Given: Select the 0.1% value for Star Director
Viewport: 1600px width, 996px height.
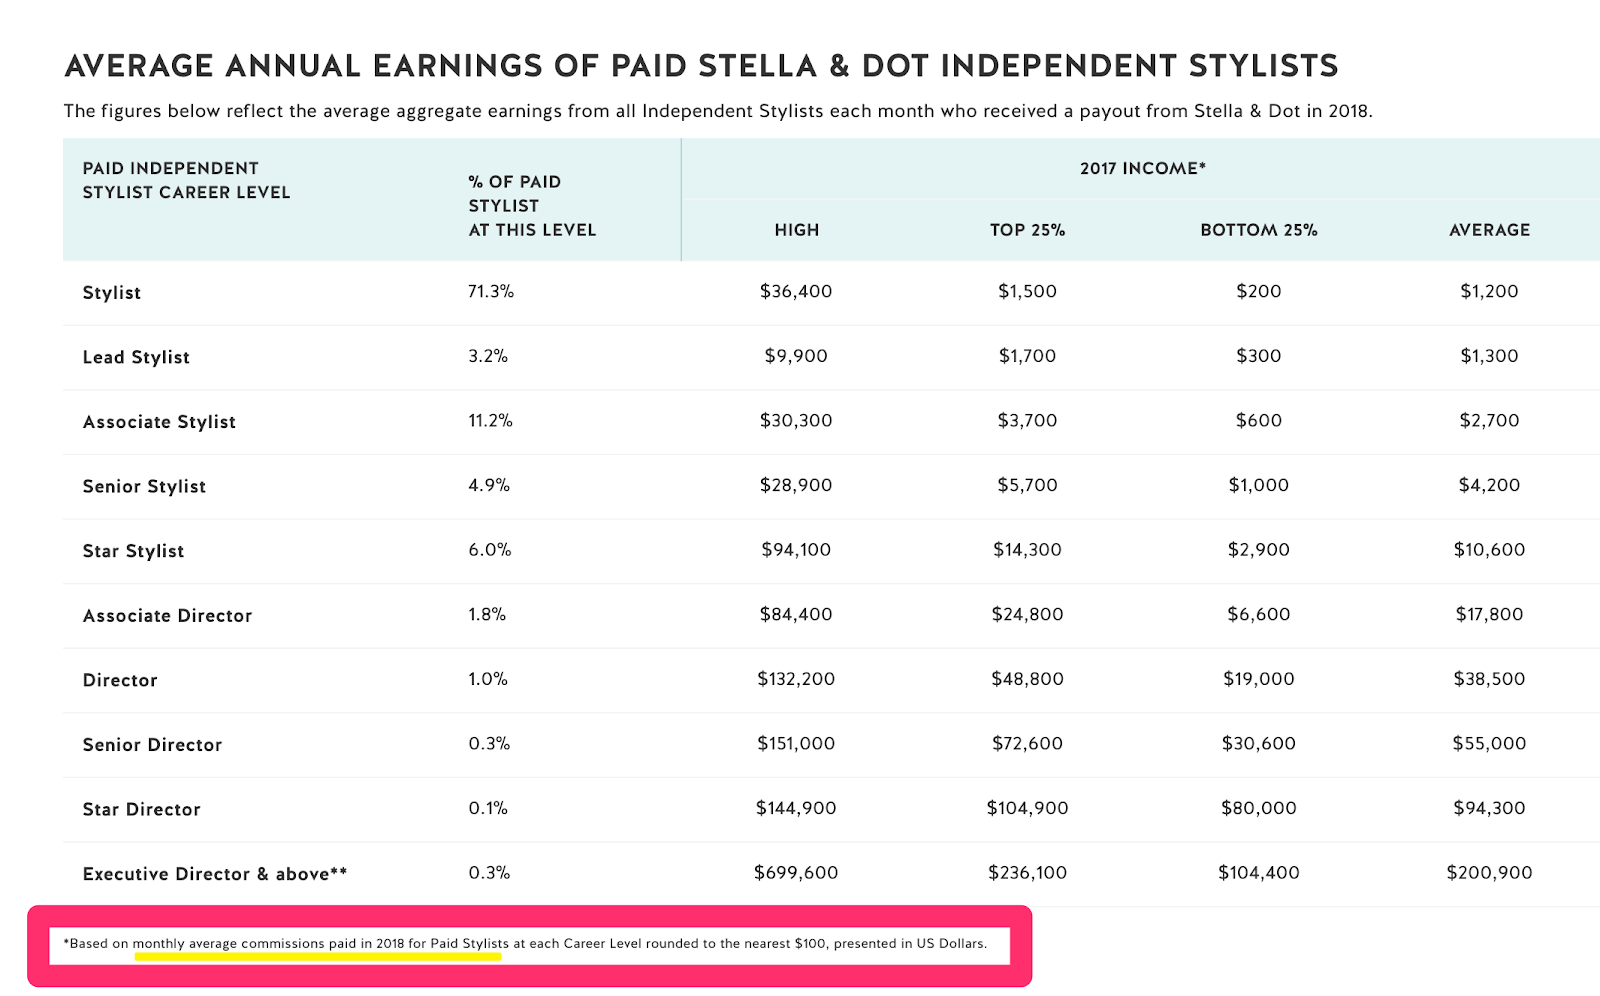Looking at the screenshot, I should pyautogui.click(x=488, y=808).
